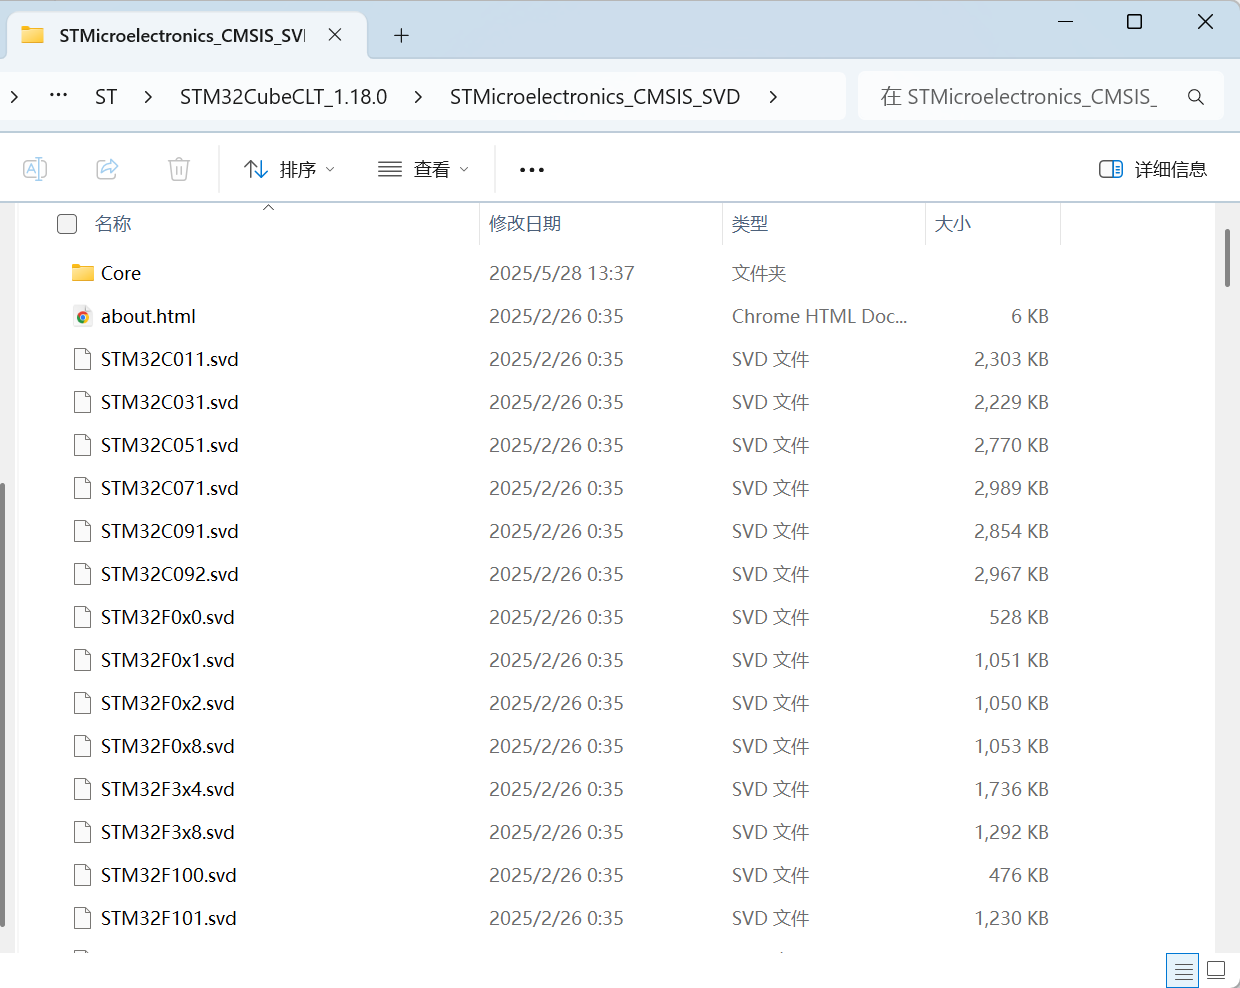This screenshot has height=988, width=1240.
Task: Click the STM32F0x1.svd file icon
Action: pos(83,660)
